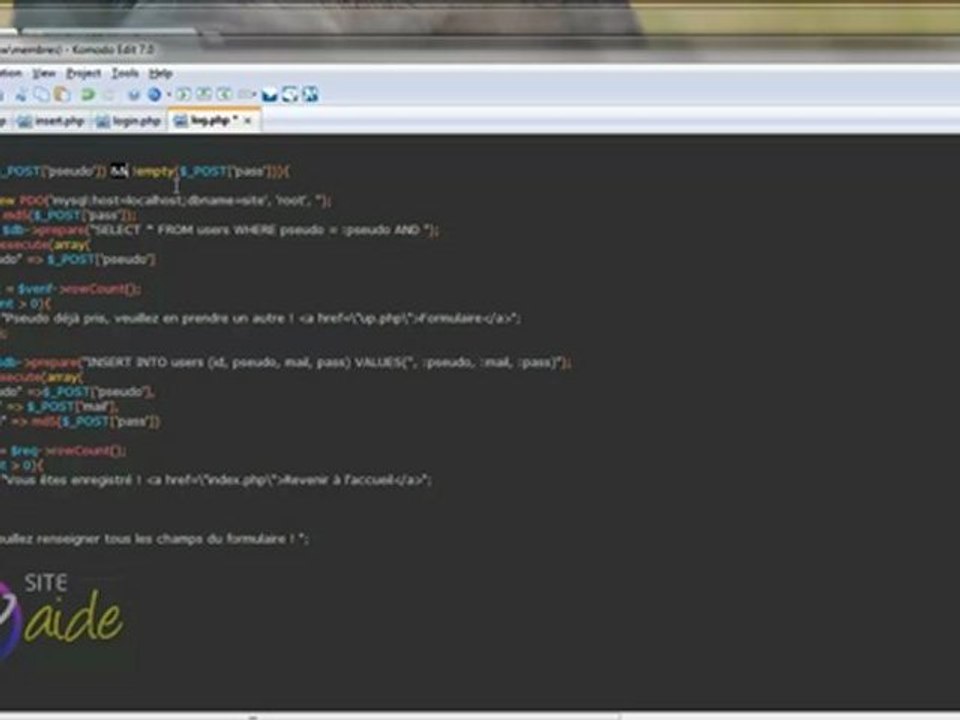Open the dropdown arrow beside the globe icon
Screen dimensions: 960x720
(x=168, y=95)
